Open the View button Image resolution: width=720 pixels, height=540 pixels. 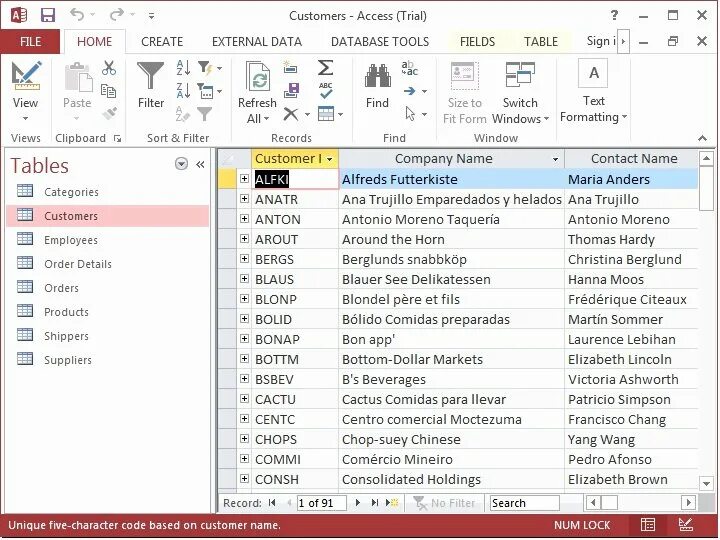pyautogui.click(x=25, y=91)
